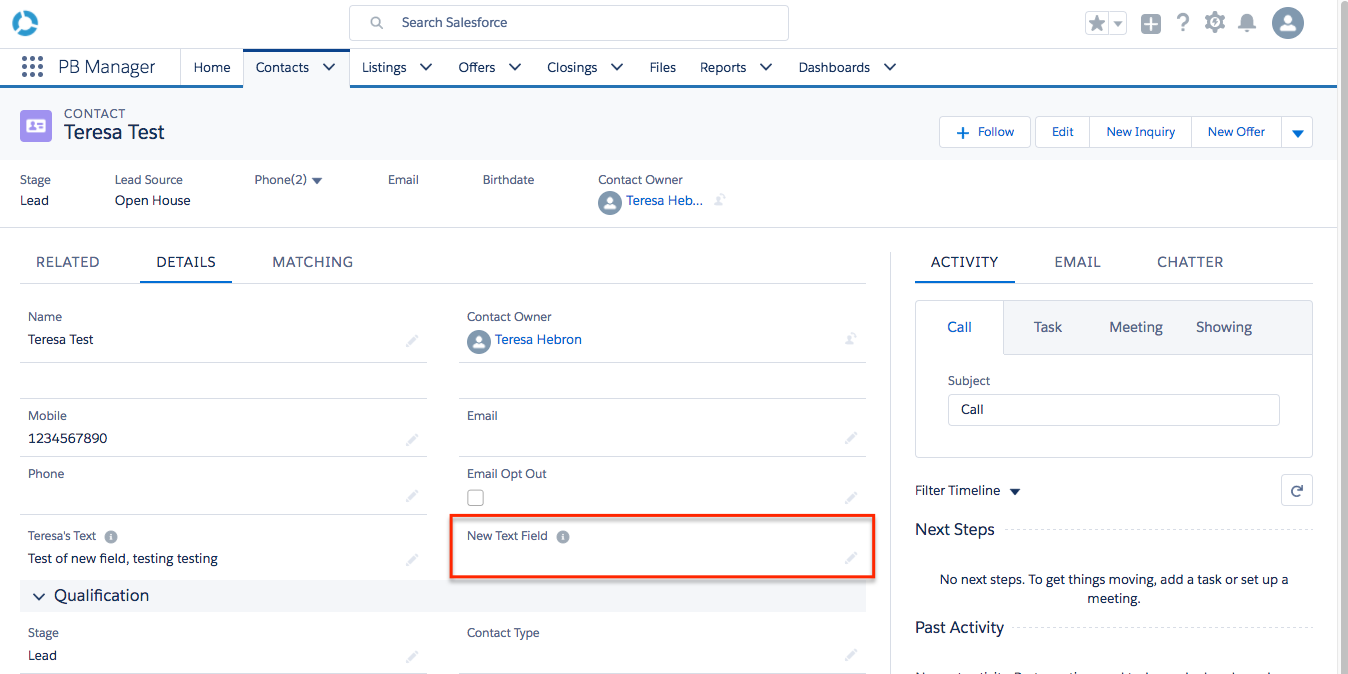Image resolution: width=1348 pixels, height=674 pixels.
Task: Select the Call activity tab
Action: 959,327
